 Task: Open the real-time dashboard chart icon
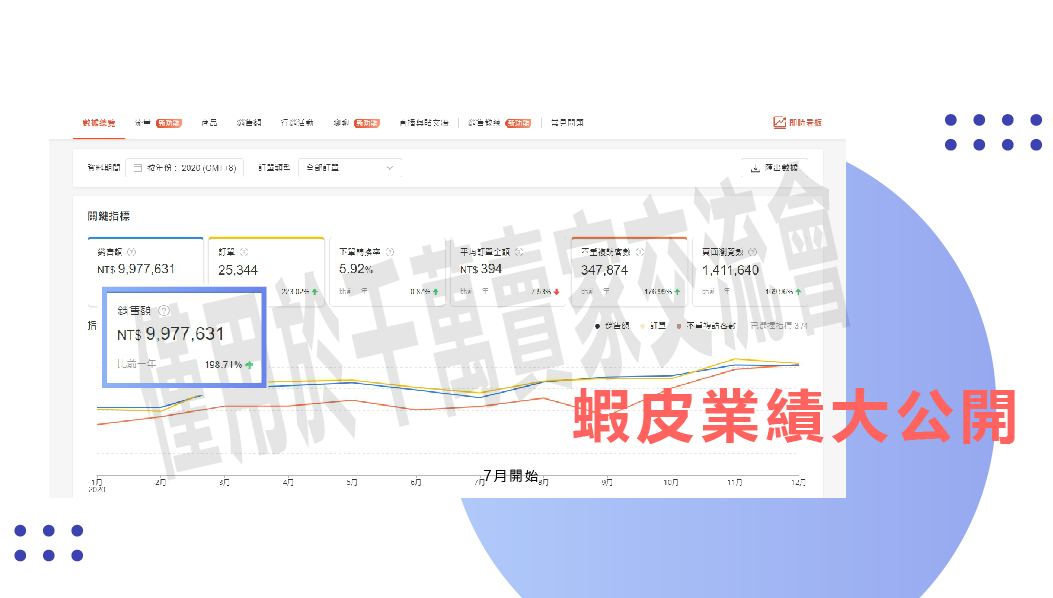[779, 122]
